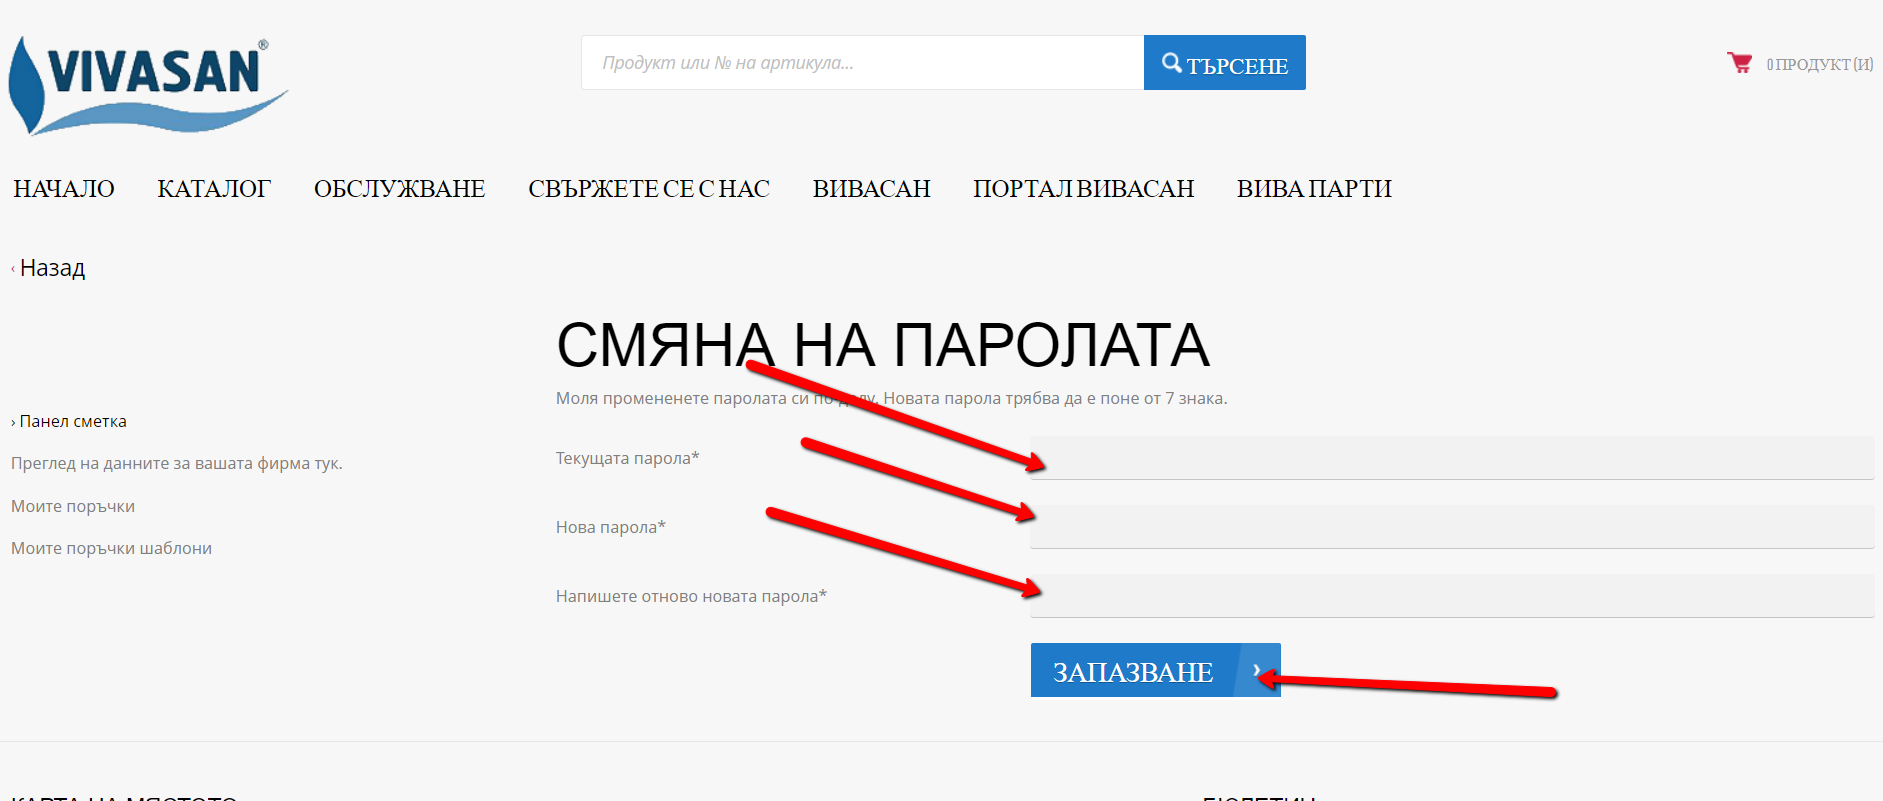Go to the НАЧАЛО menu item

(64, 189)
